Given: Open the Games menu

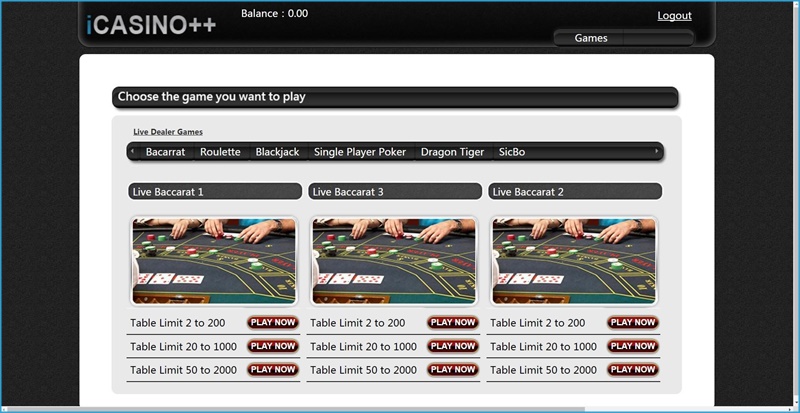Looking at the screenshot, I should (591, 38).
